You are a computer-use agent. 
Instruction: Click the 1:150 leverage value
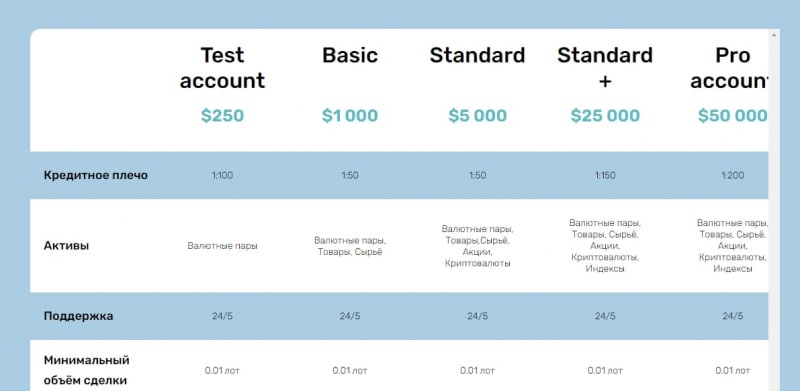coord(605,175)
